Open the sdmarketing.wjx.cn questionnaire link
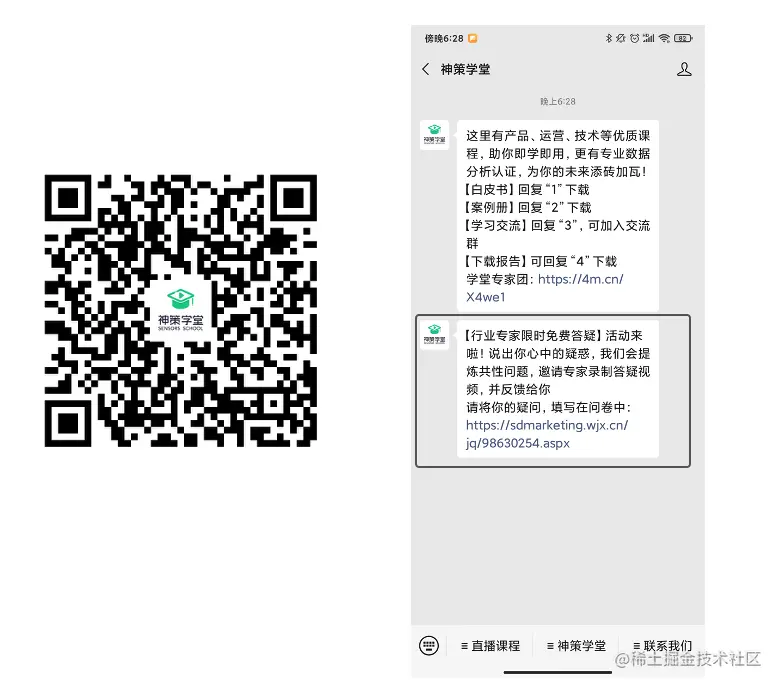The height and width of the screenshot is (688, 781). [547, 434]
